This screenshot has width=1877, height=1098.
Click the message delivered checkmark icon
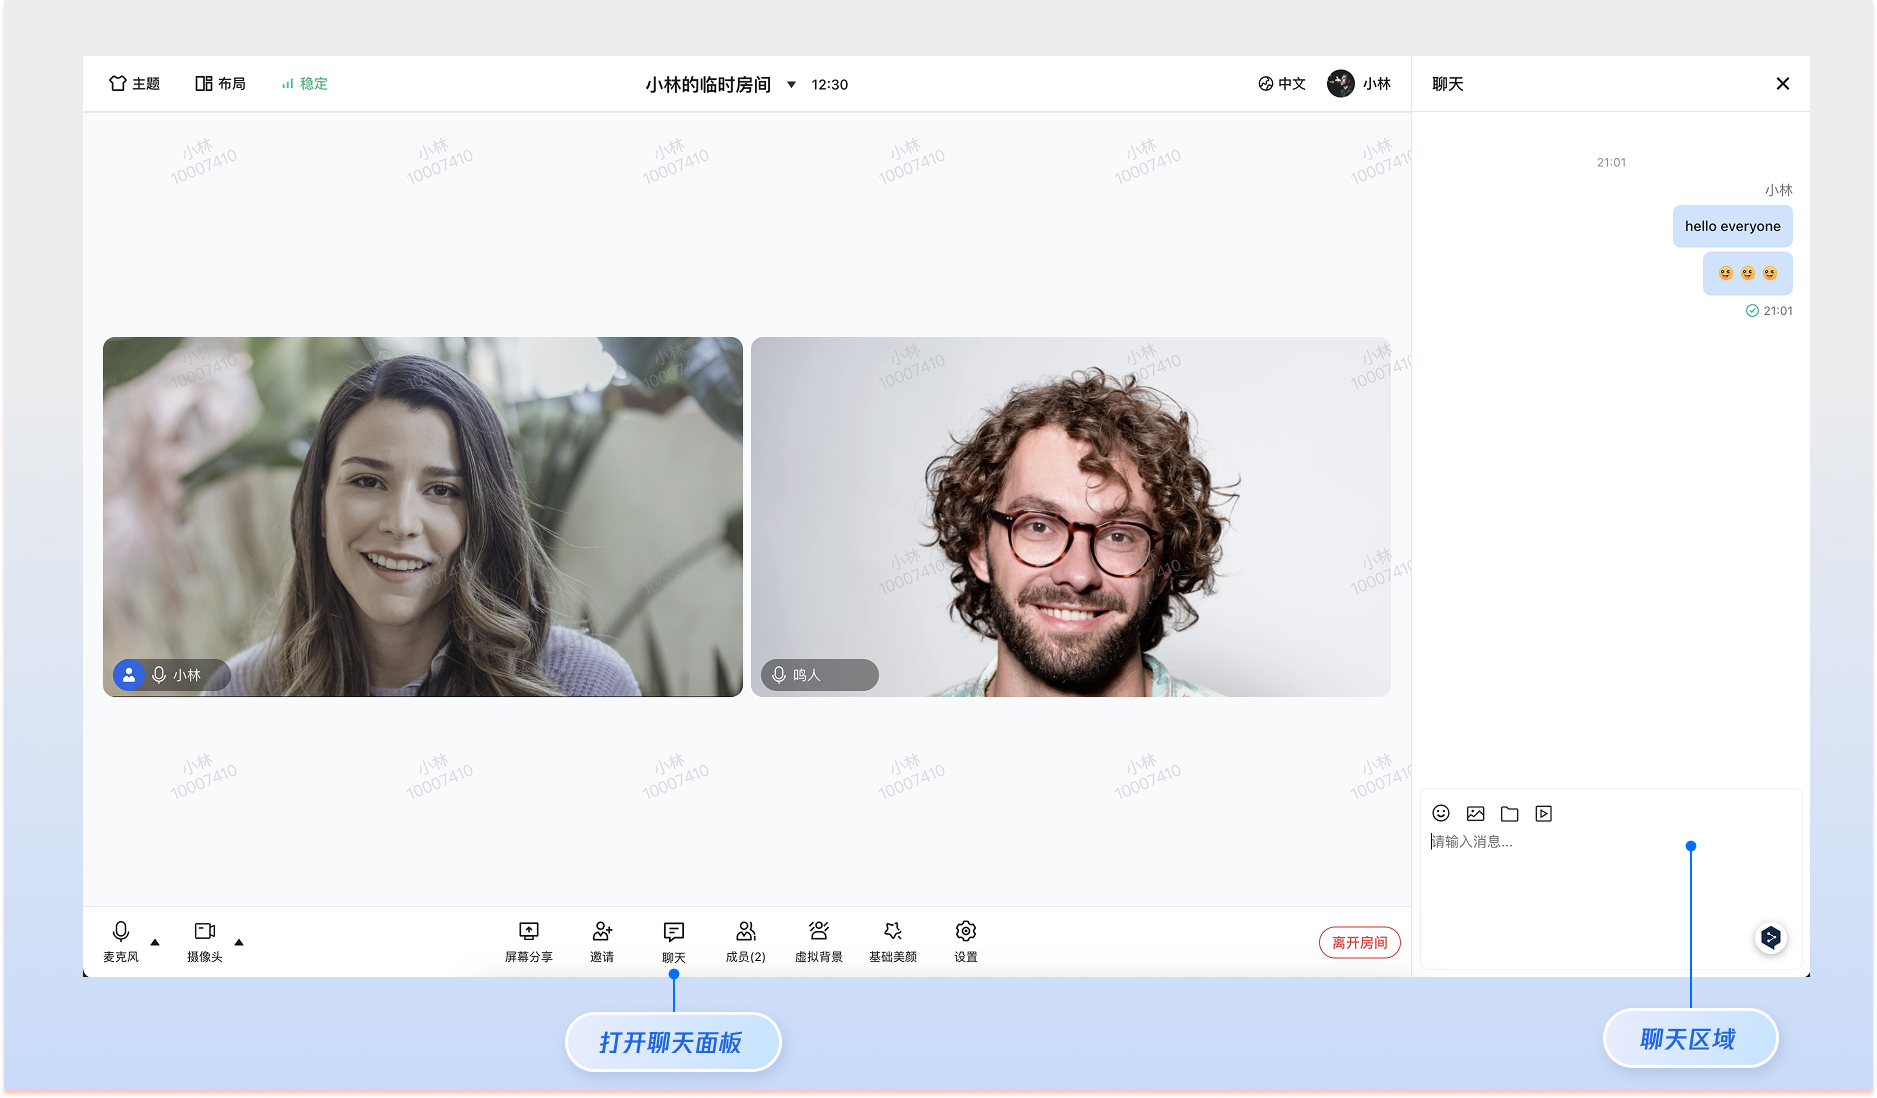[1752, 311]
